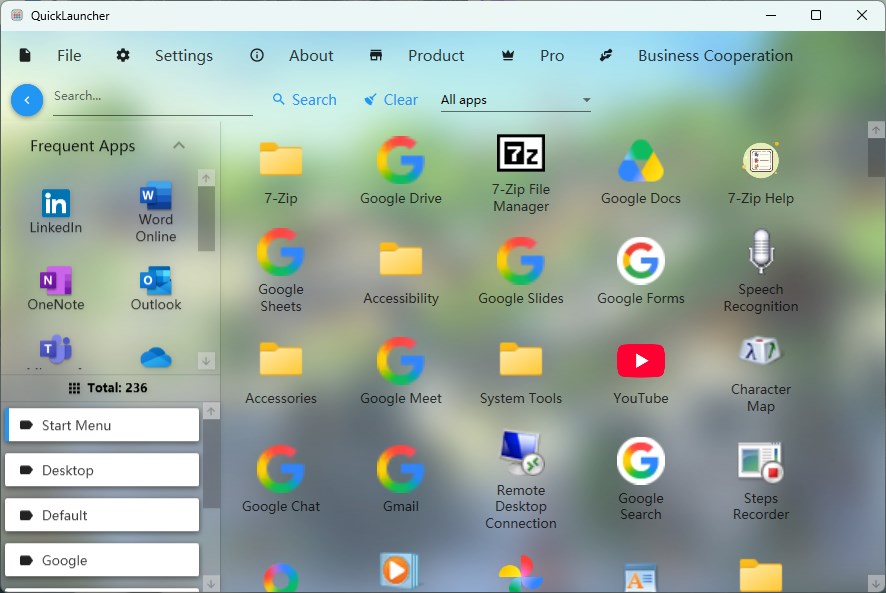Open the Windows Media Player icon
This screenshot has height=593, width=886.
click(x=401, y=571)
